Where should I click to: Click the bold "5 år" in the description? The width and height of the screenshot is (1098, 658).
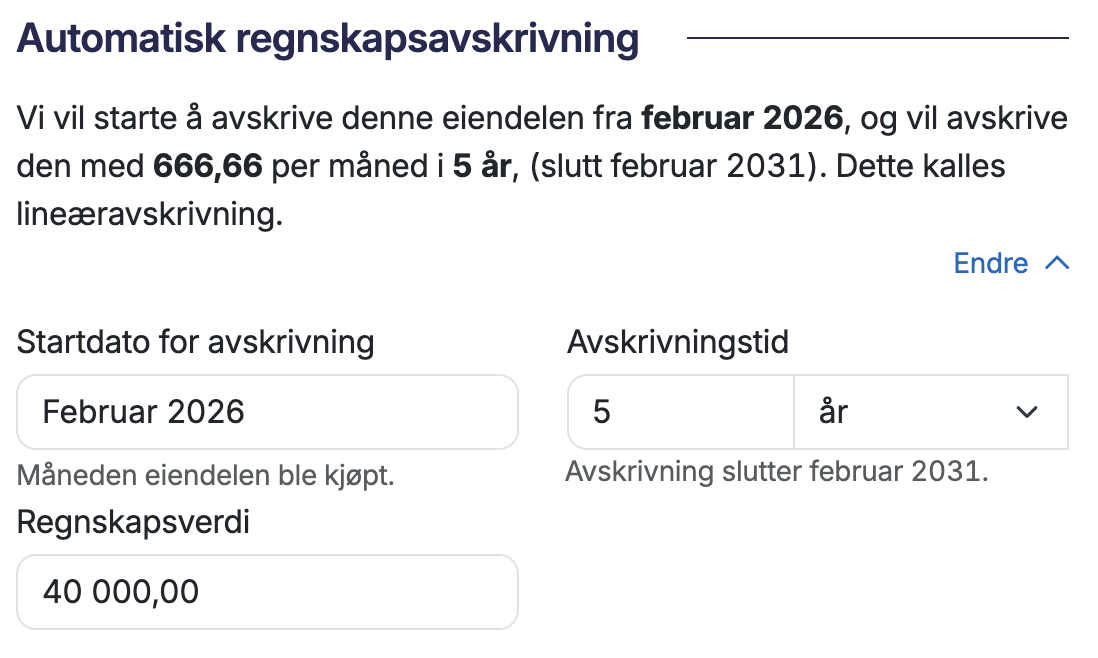tap(482, 166)
